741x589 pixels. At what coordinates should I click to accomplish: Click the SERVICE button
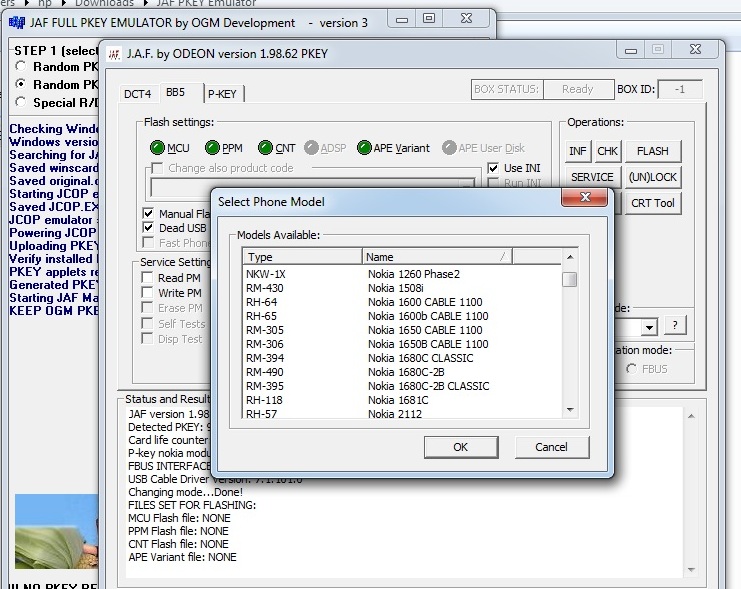click(593, 177)
